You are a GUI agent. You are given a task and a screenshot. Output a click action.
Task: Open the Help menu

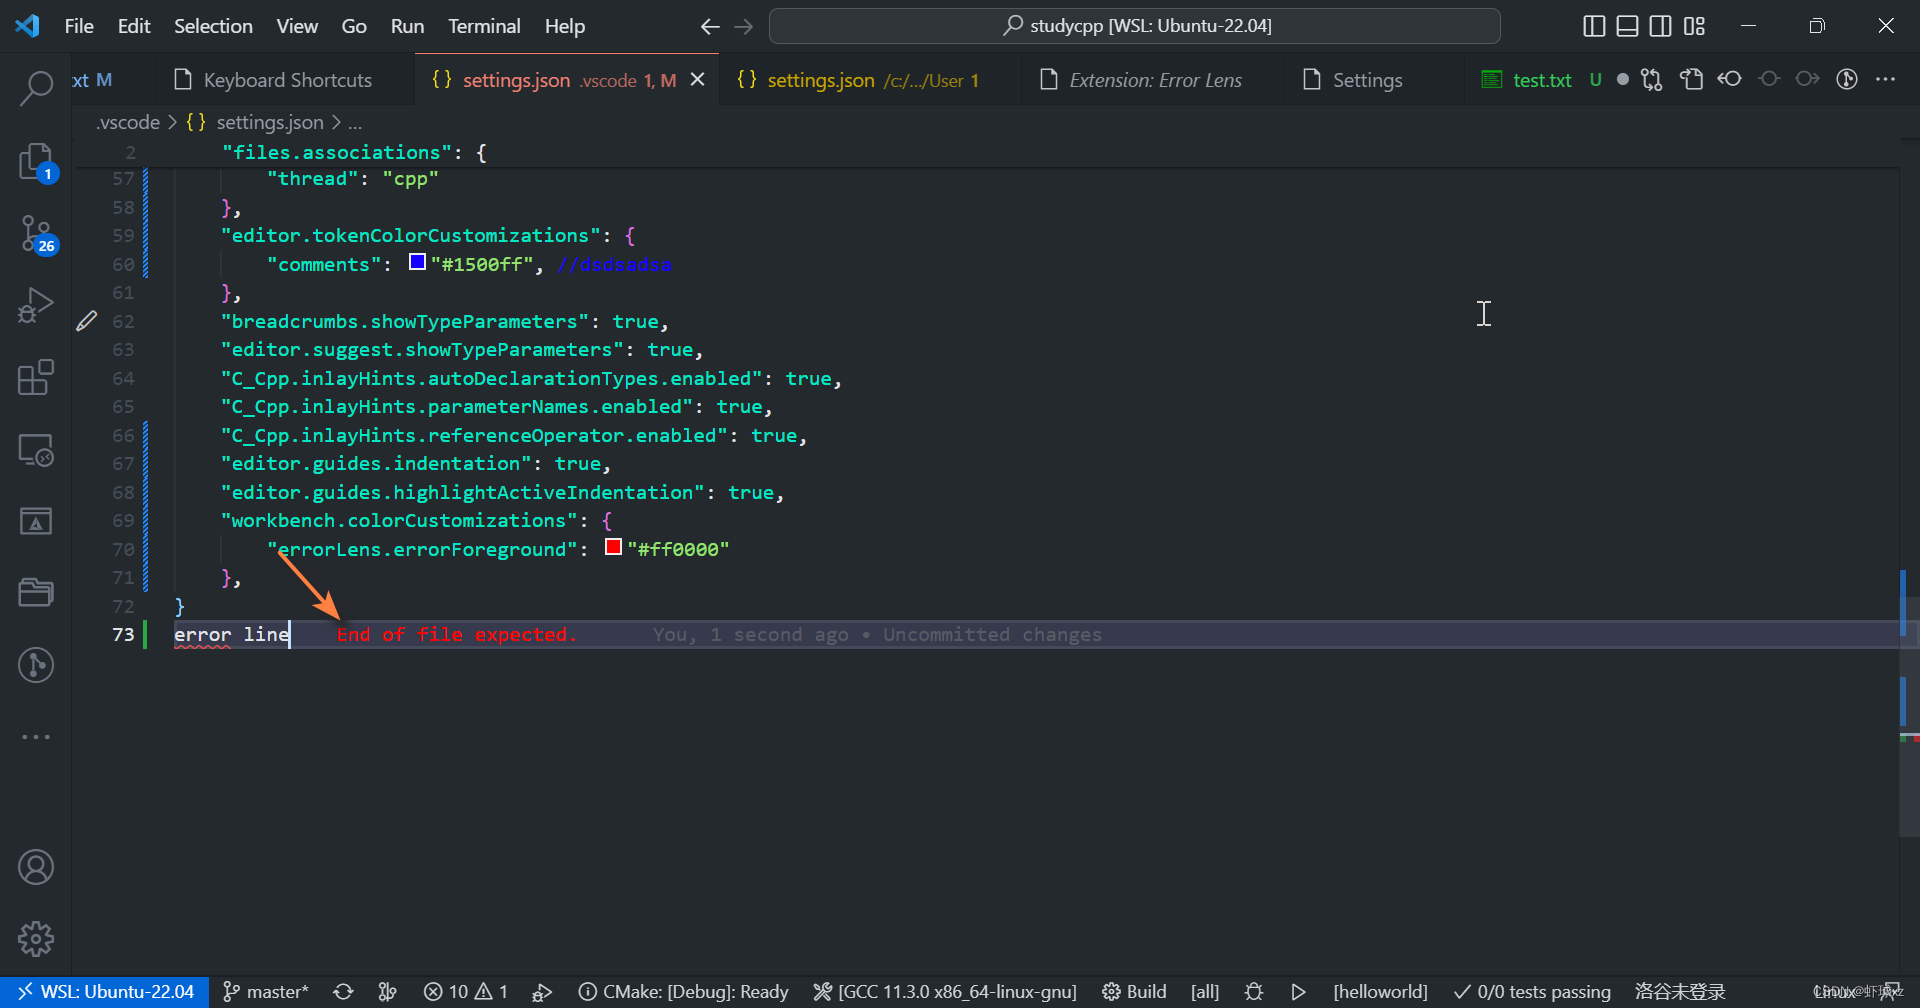(x=565, y=26)
